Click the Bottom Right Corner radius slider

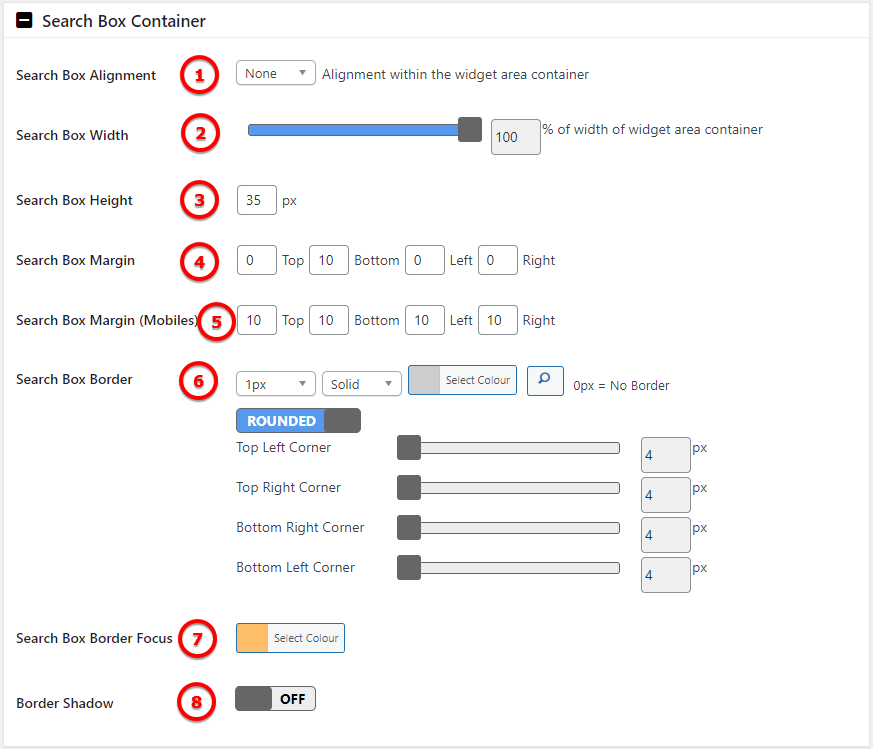508,528
